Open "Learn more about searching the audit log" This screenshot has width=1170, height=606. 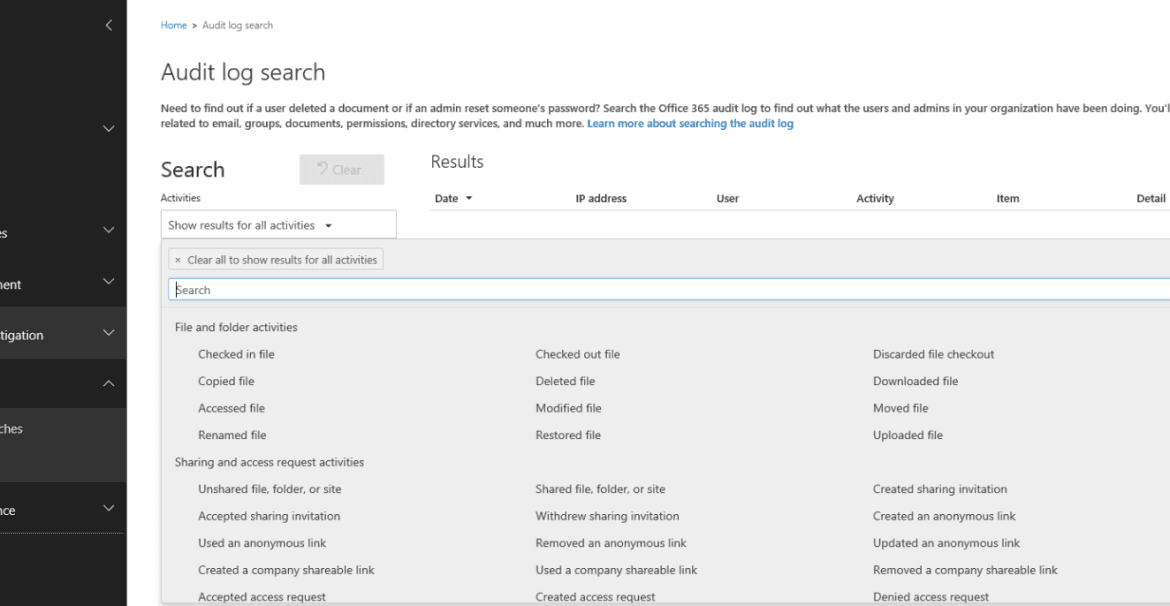pos(690,123)
